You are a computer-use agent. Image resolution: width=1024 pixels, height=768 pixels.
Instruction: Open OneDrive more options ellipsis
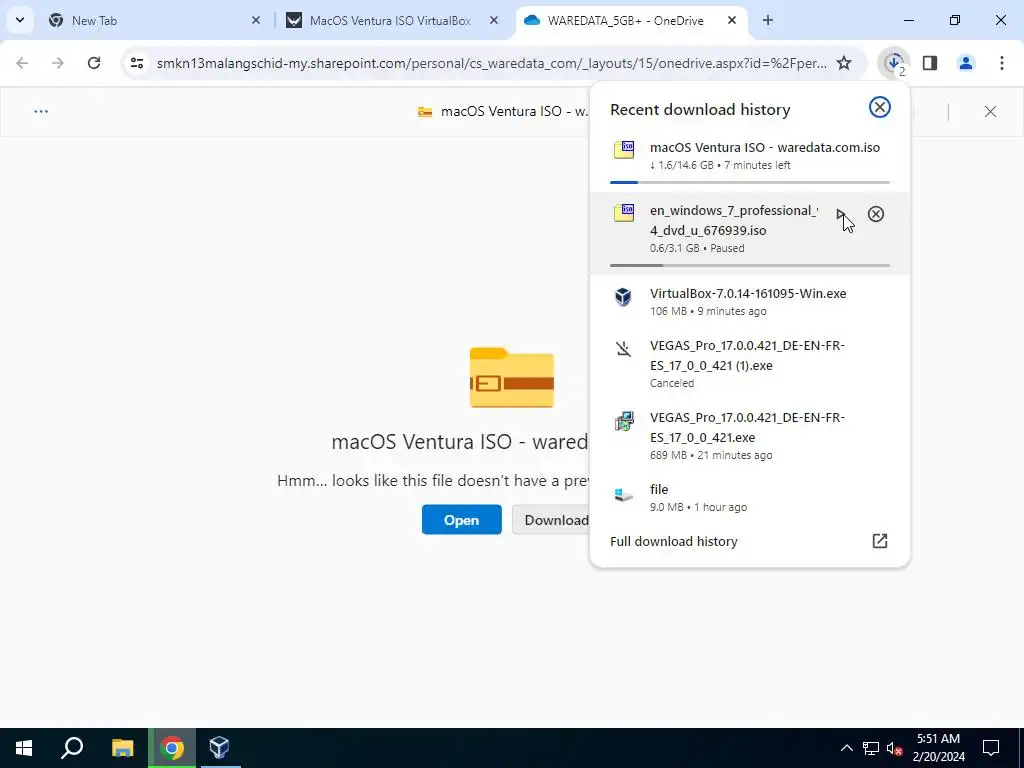tap(41, 112)
